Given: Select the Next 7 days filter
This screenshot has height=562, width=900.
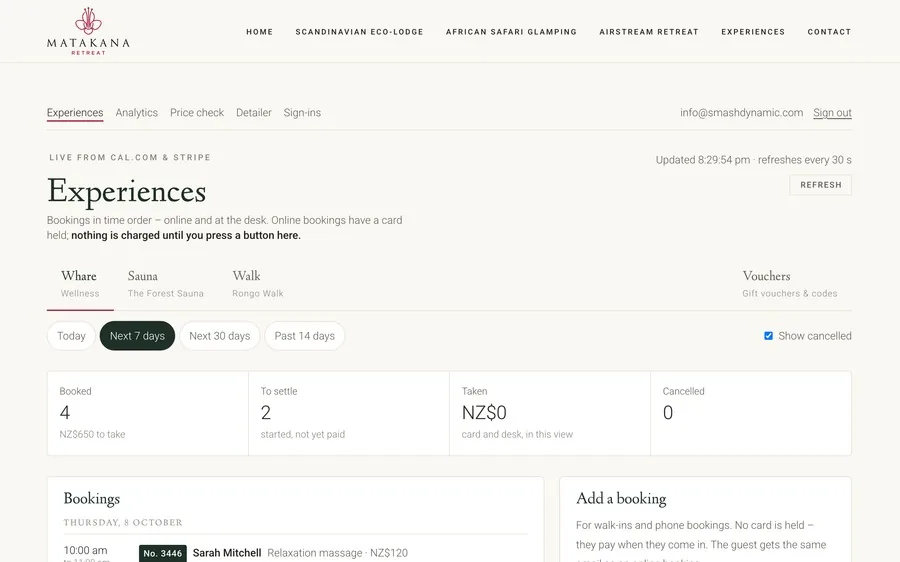Looking at the screenshot, I should (x=137, y=336).
